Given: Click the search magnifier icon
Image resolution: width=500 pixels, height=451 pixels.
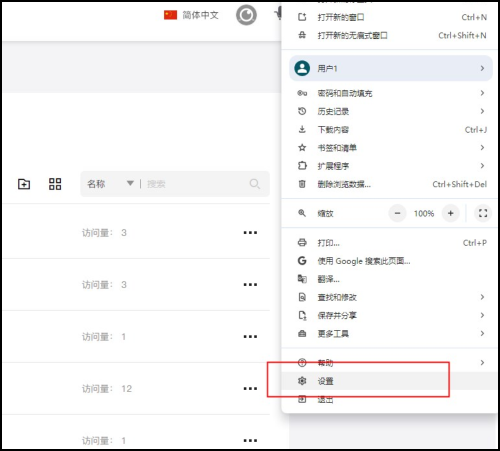Looking at the screenshot, I should coord(255,184).
